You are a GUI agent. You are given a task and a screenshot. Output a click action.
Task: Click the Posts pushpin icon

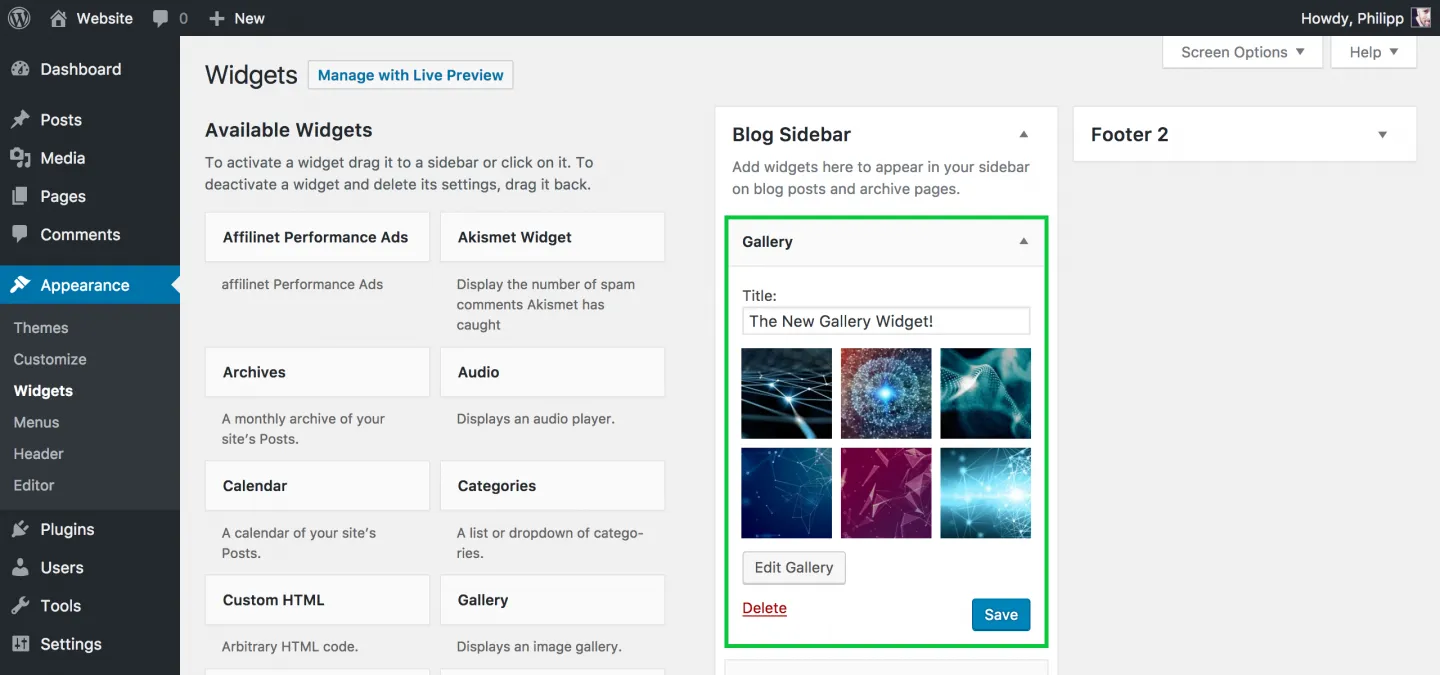(20, 120)
